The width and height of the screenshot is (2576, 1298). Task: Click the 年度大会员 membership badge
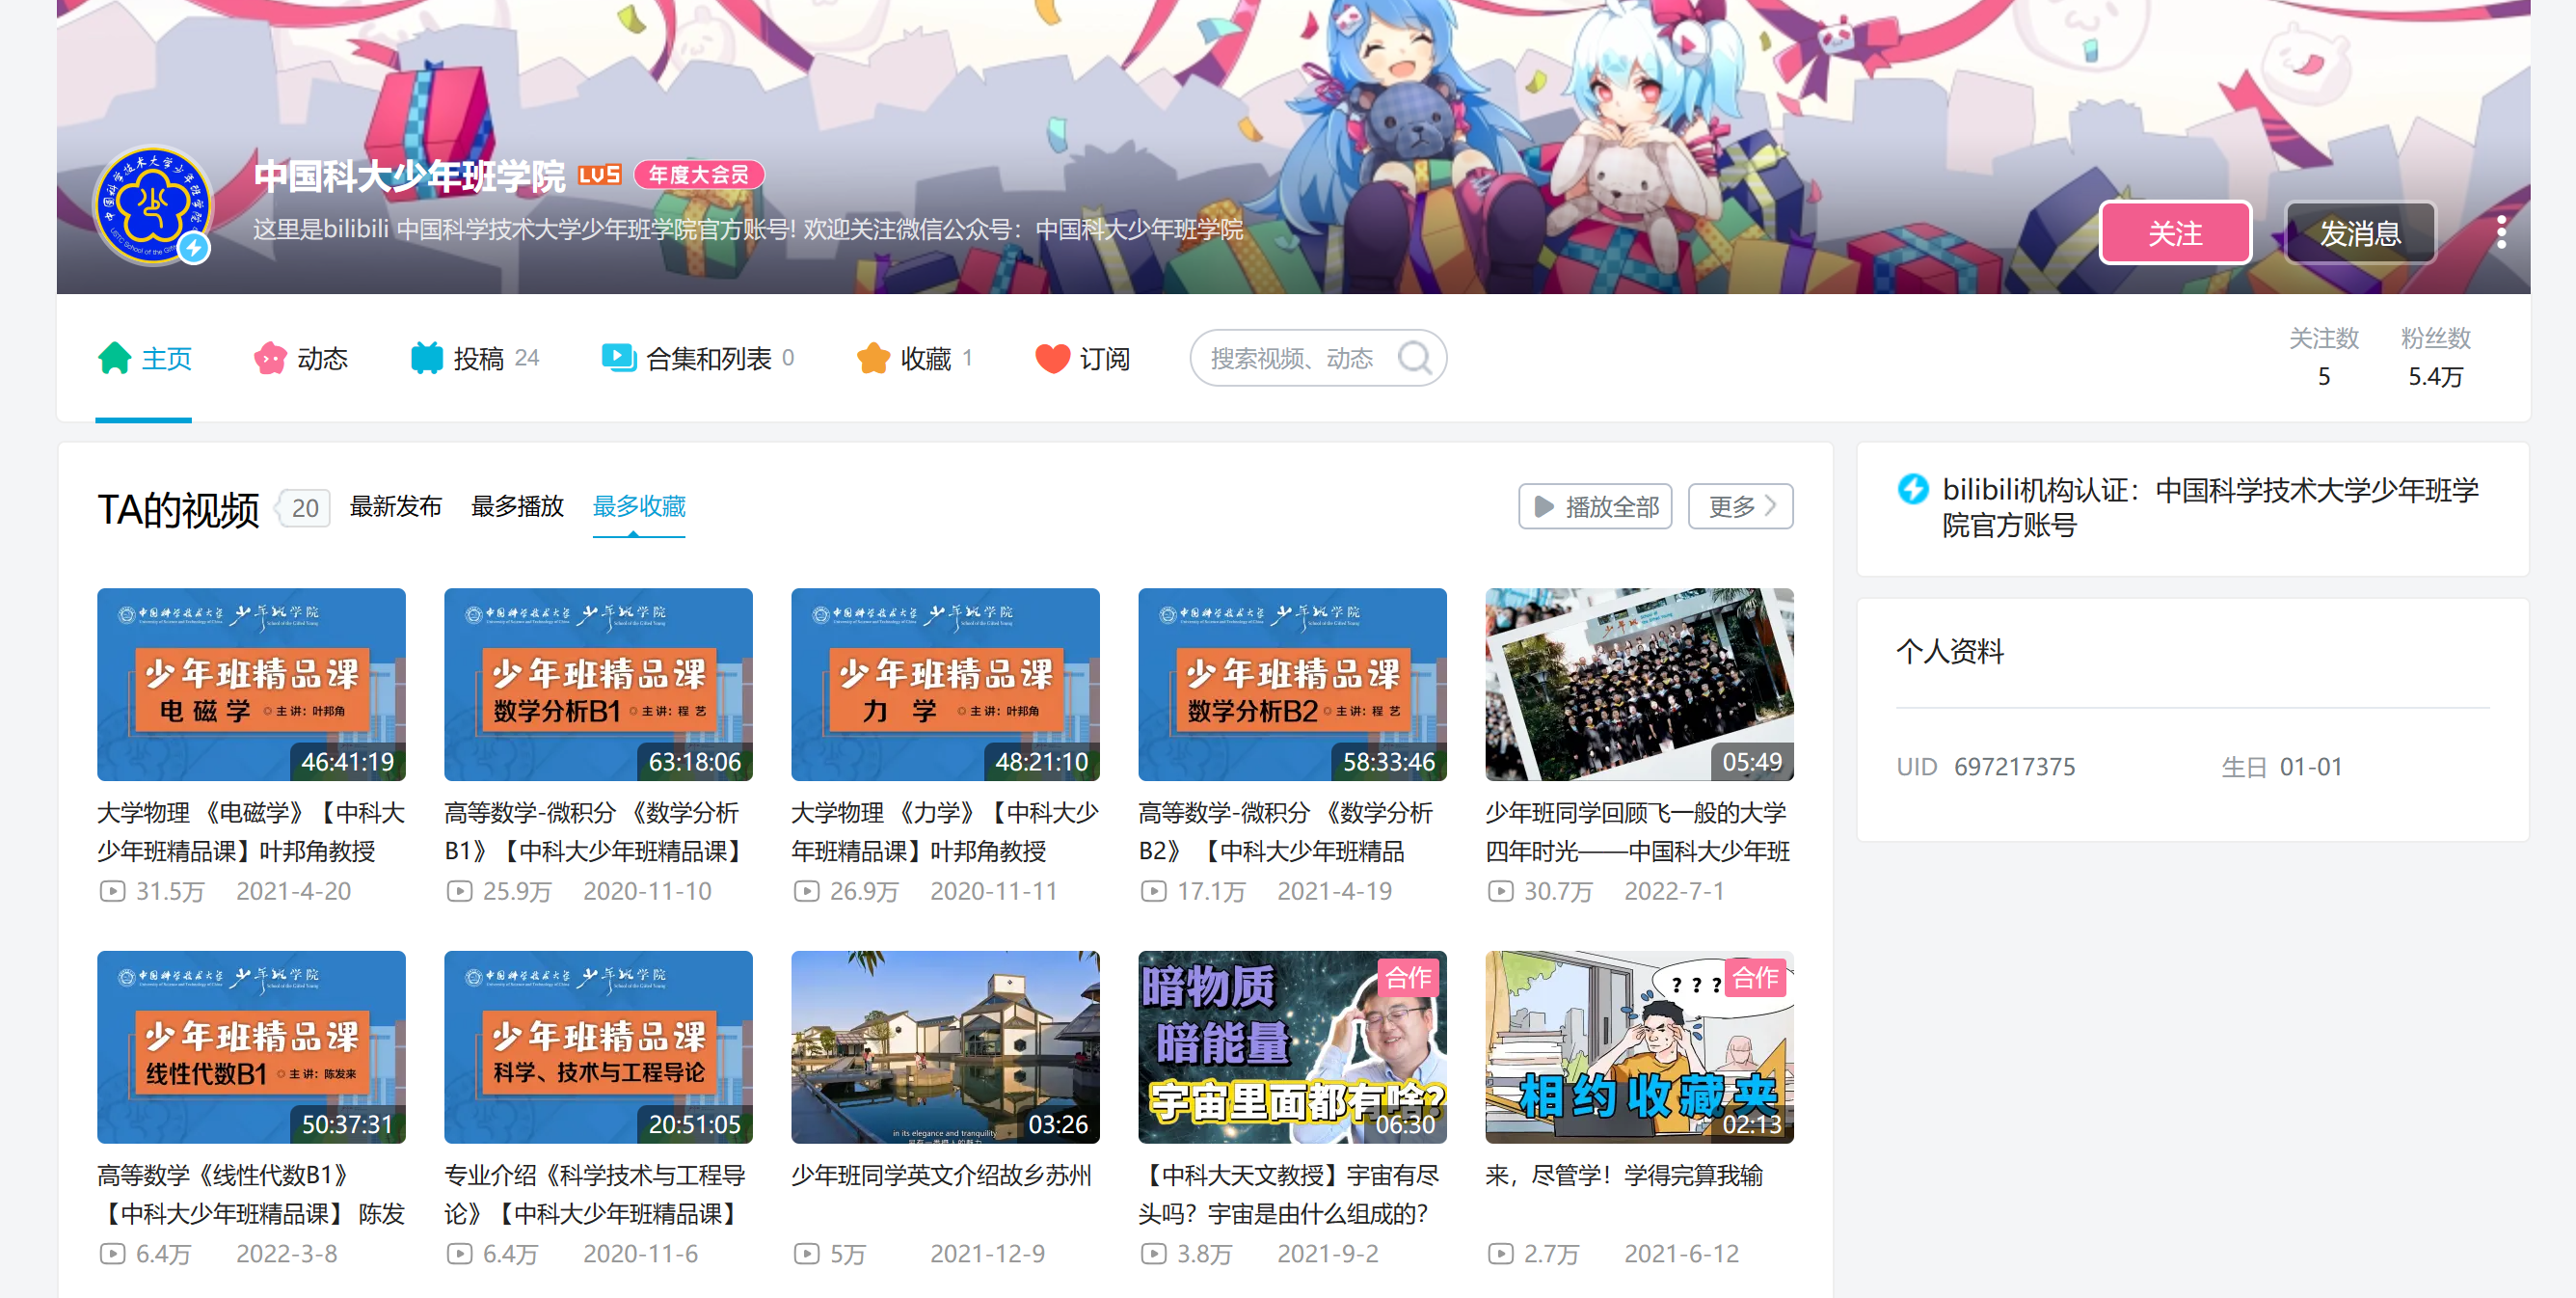click(x=698, y=175)
